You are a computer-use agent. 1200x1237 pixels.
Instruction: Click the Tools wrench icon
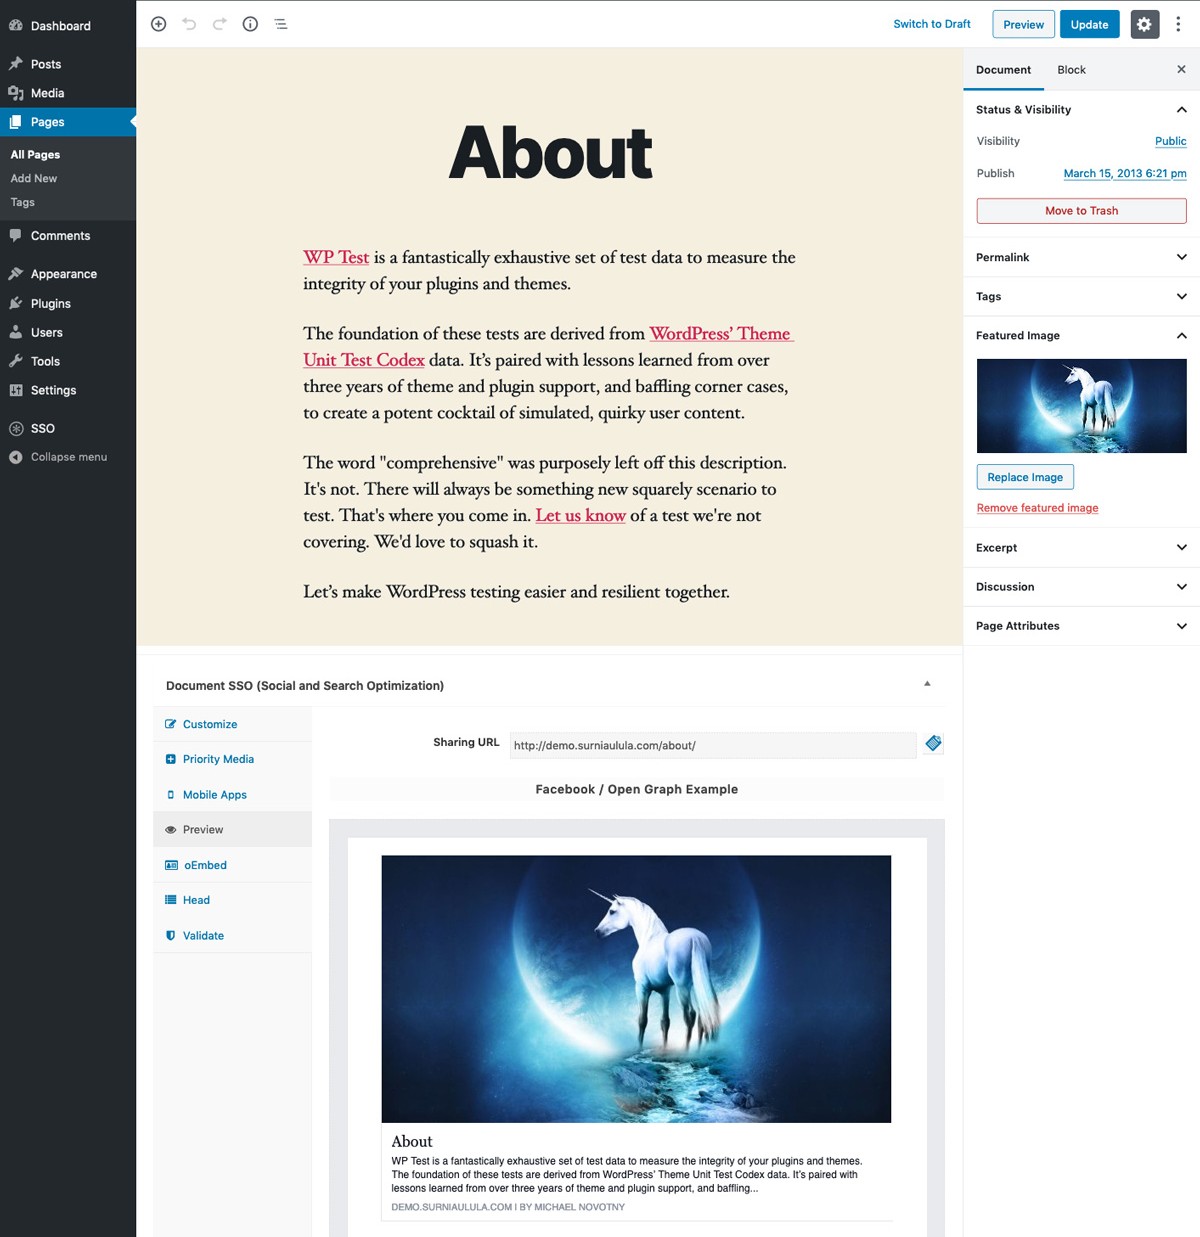[16, 361]
